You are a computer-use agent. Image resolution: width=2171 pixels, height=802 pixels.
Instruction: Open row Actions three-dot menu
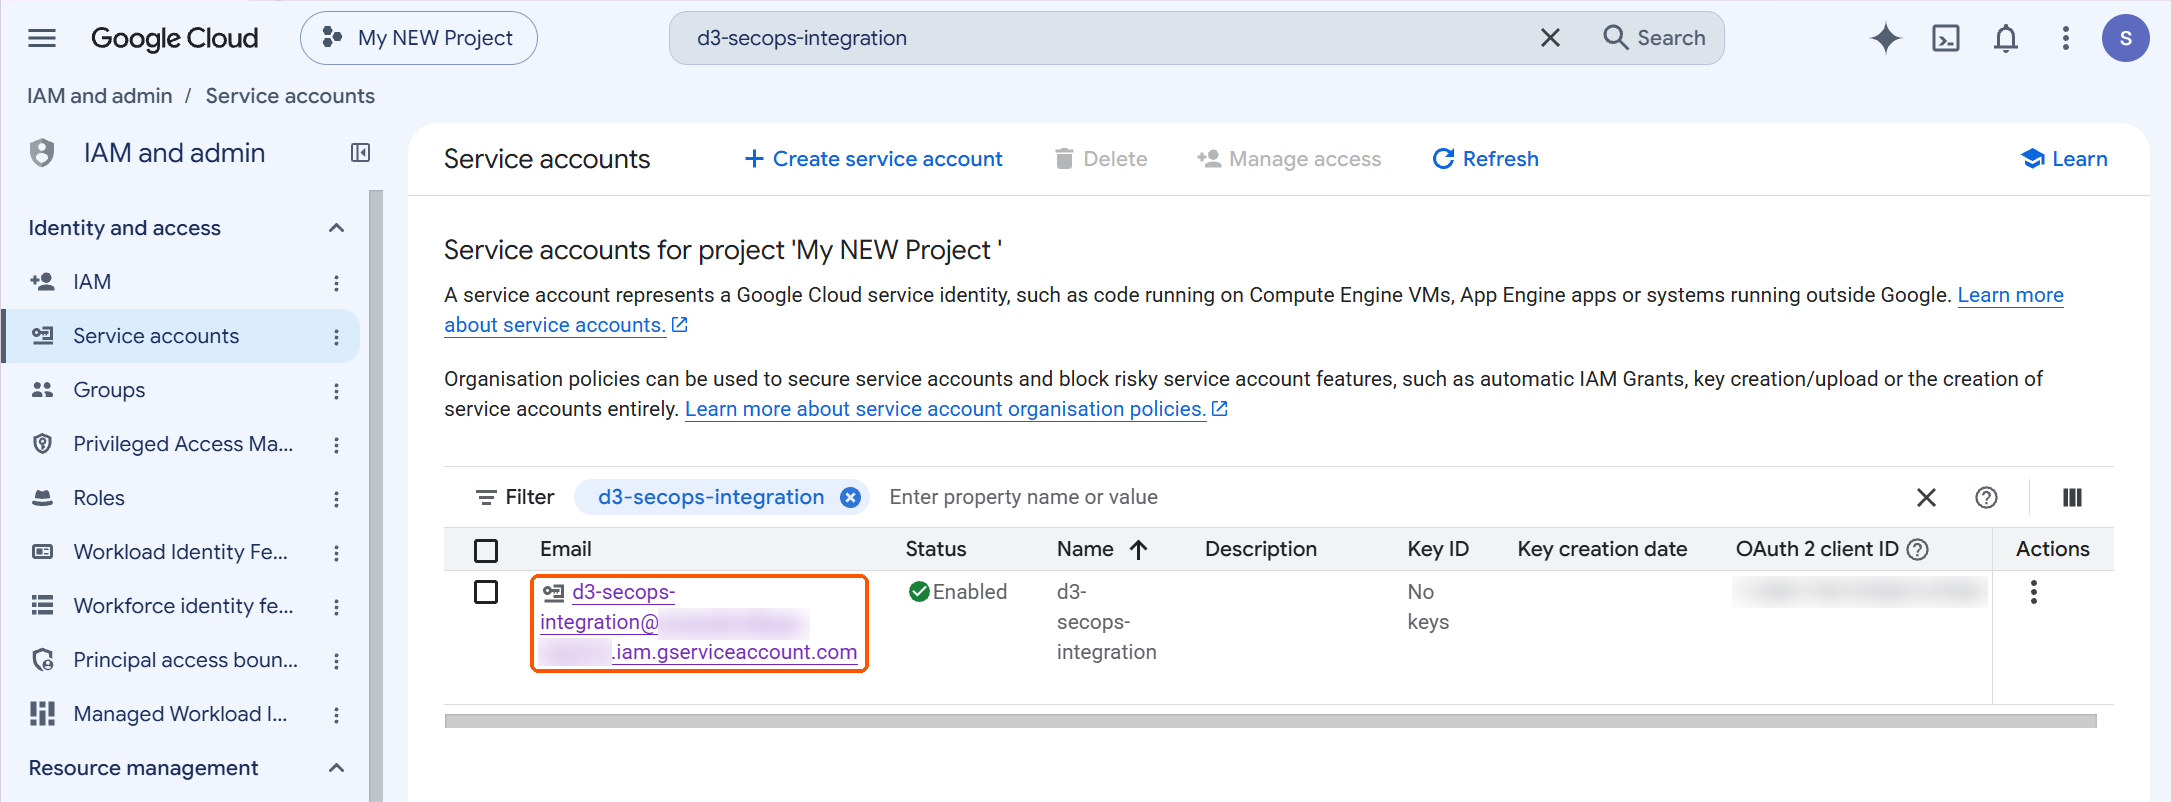[x=2033, y=592]
